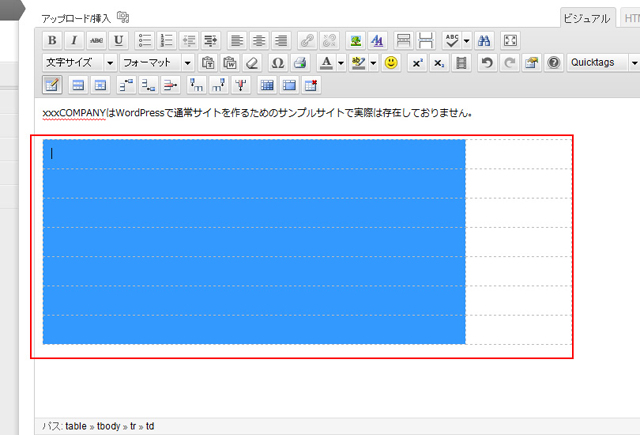Image resolution: width=640 pixels, height=435 pixels.
Task: Open the background color picker arrow
Action: point(373,63)
